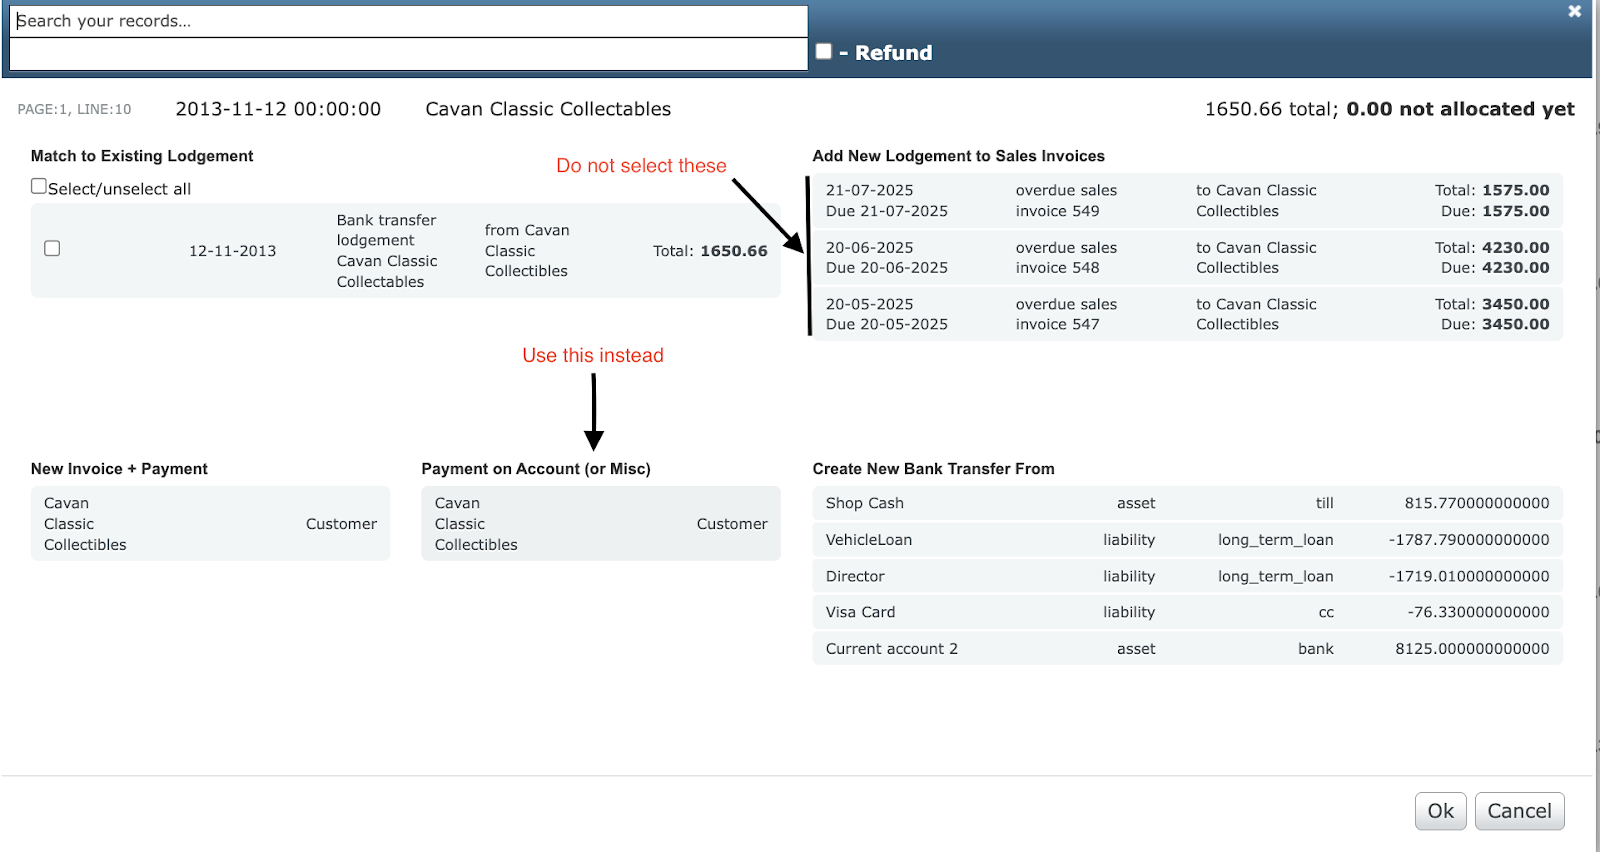
Task: Select the Shop Cash till account
Action: [x=1186, y=503]
